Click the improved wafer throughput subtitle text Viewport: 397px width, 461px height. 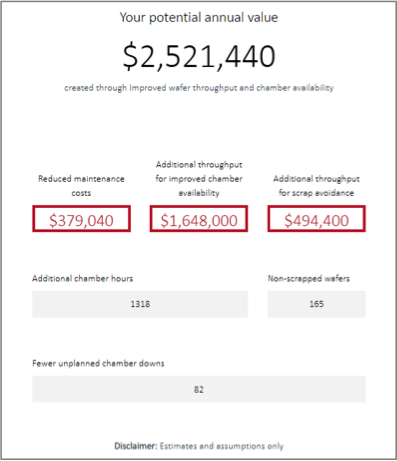(x=199, y=88)
